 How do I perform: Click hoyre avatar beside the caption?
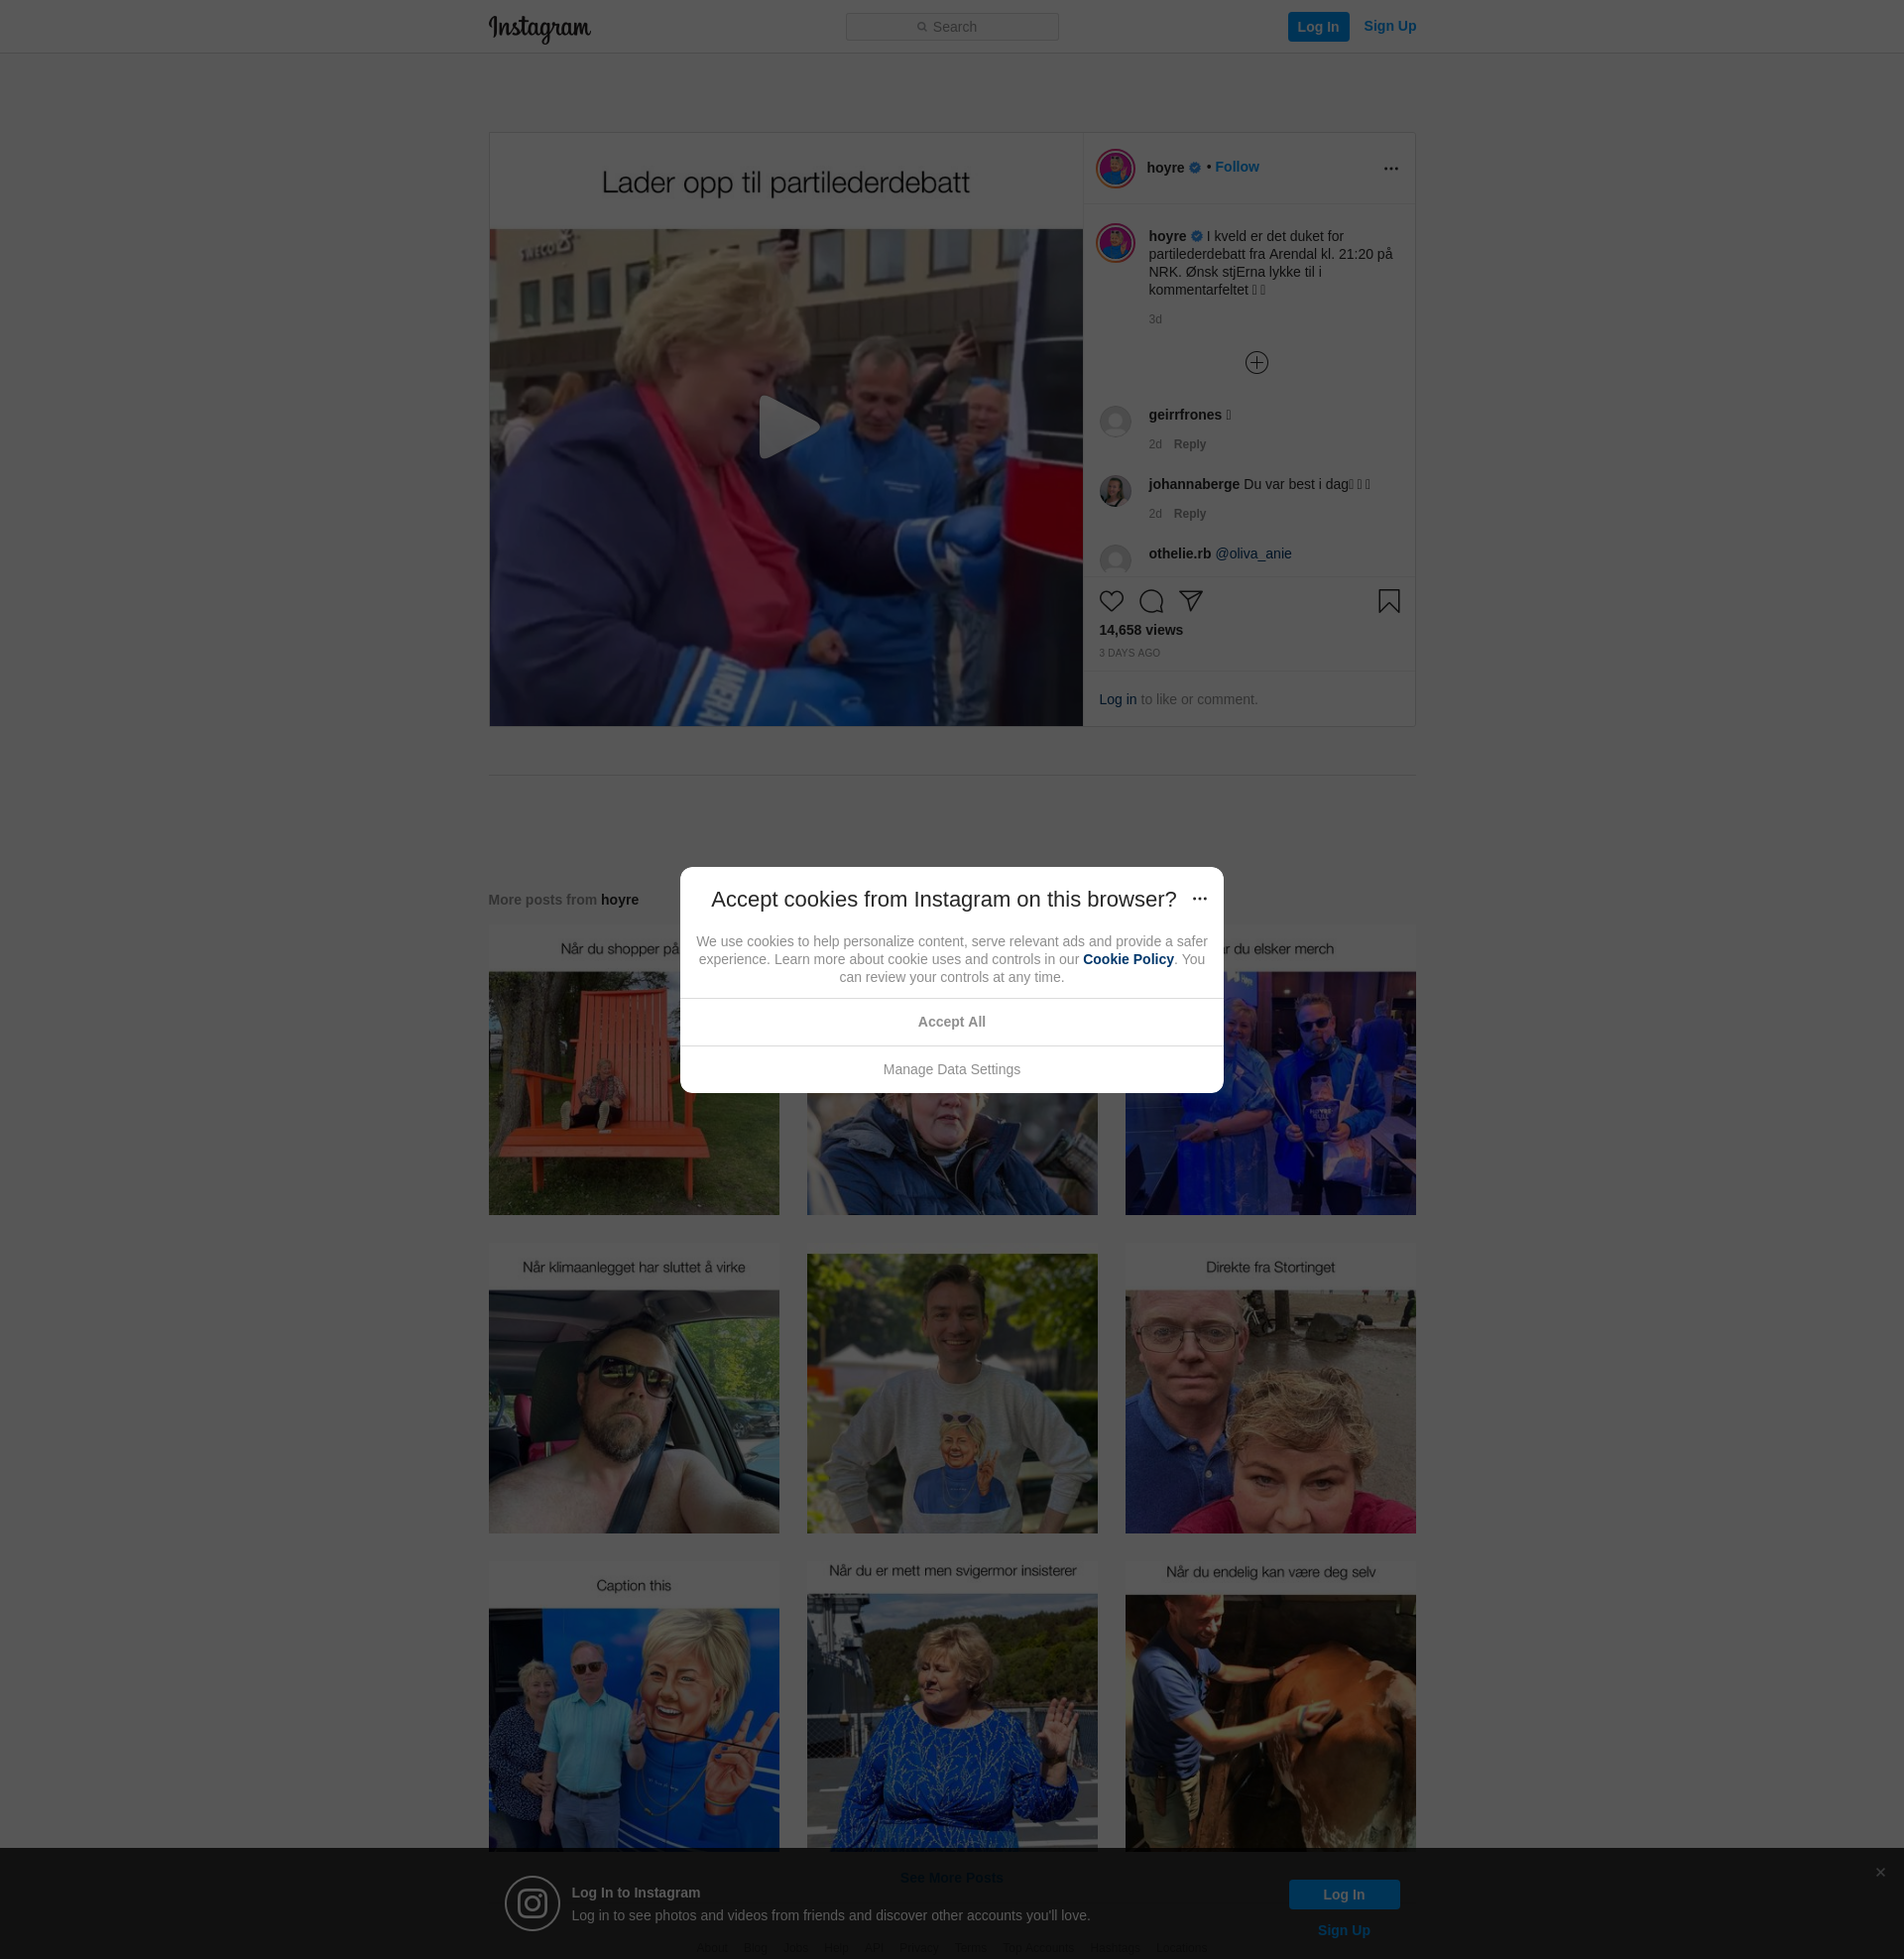click(1115, 243)
